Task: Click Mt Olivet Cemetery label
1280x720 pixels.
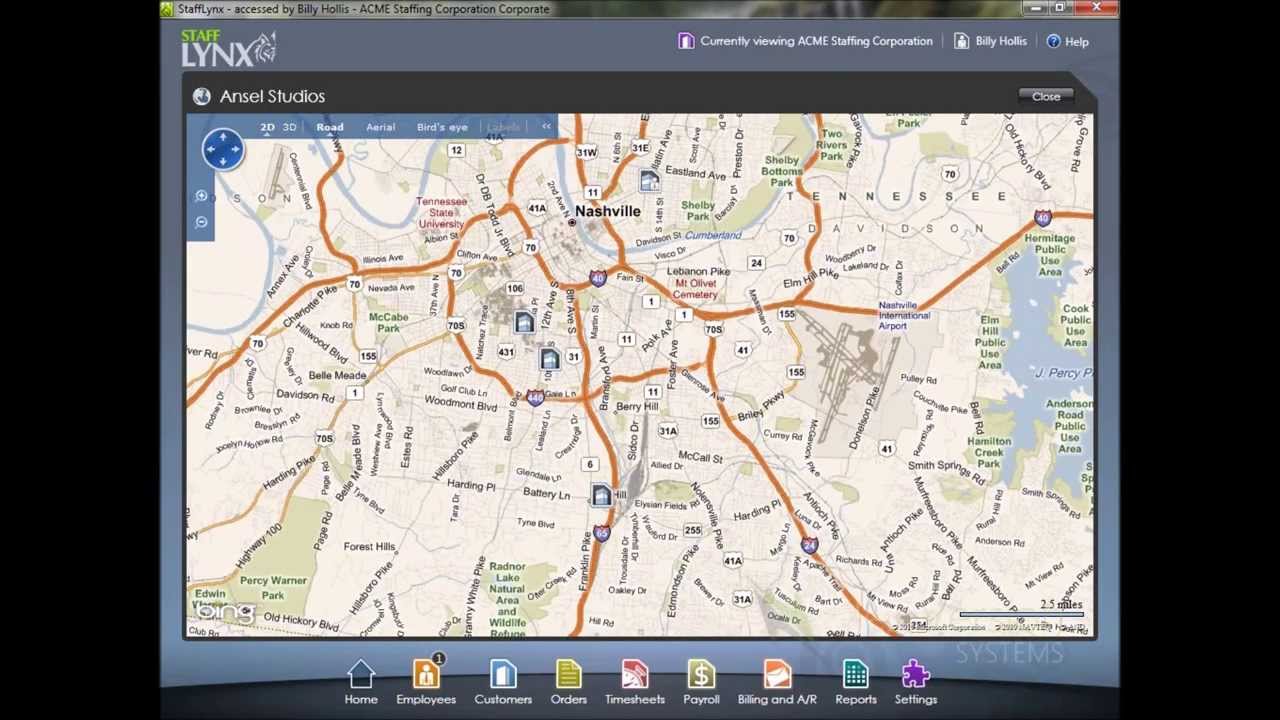Action: (x=695, y=289)
